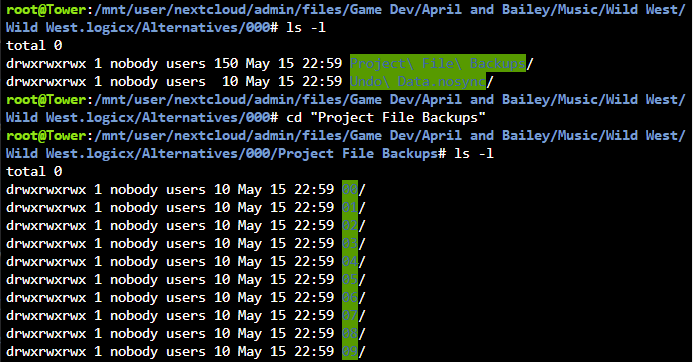Click directory 00 in the listing

[x=350, y=189]
